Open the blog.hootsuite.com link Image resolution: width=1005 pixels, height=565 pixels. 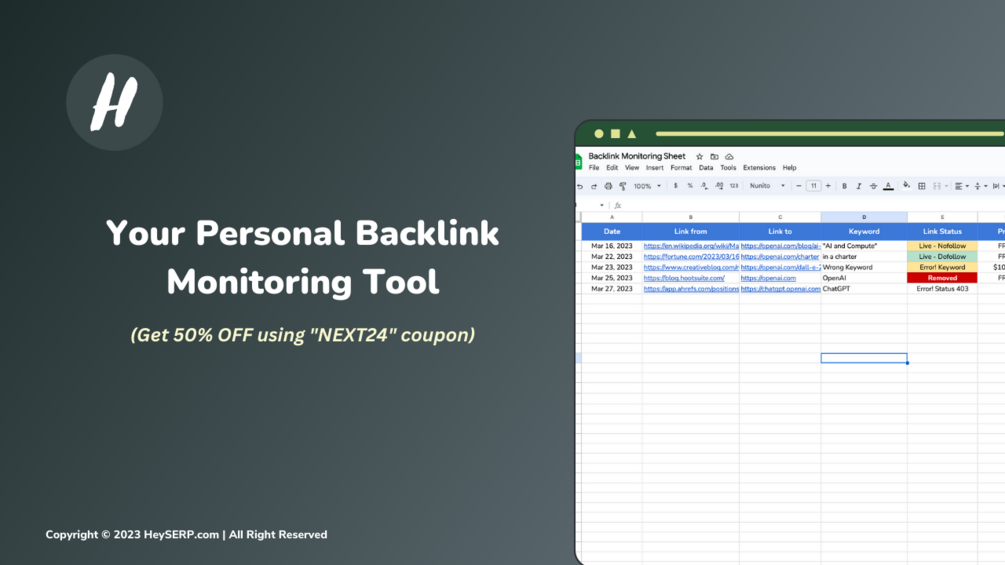[684, 279]
